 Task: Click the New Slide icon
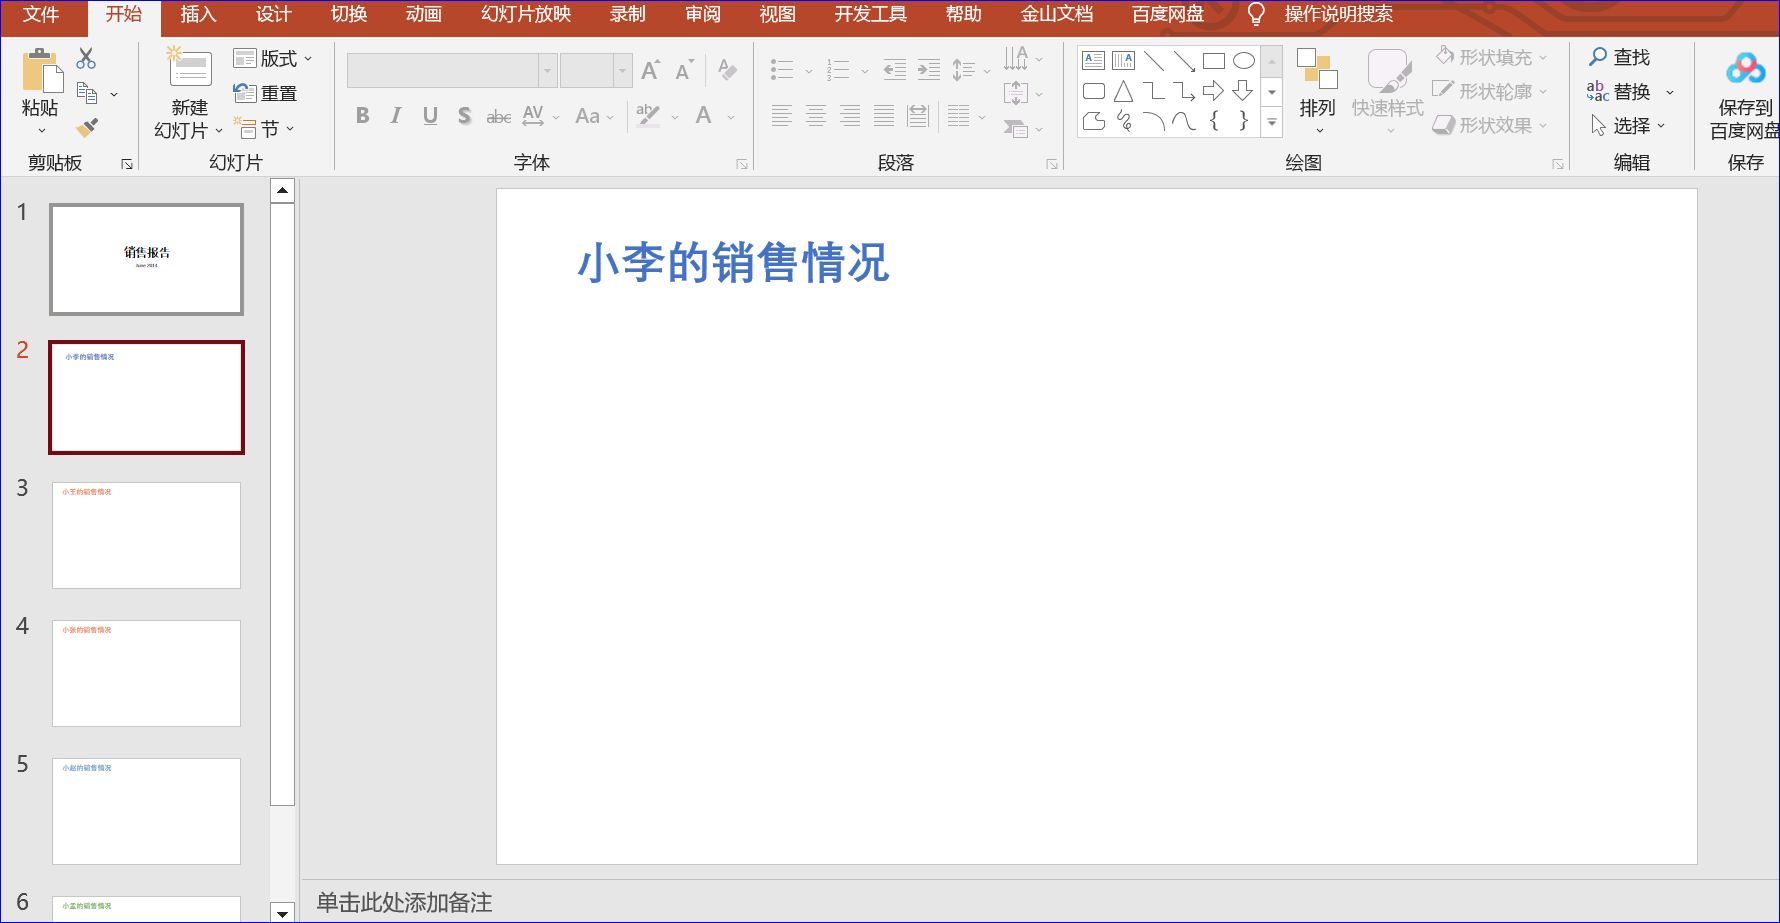tap(189, 69)
